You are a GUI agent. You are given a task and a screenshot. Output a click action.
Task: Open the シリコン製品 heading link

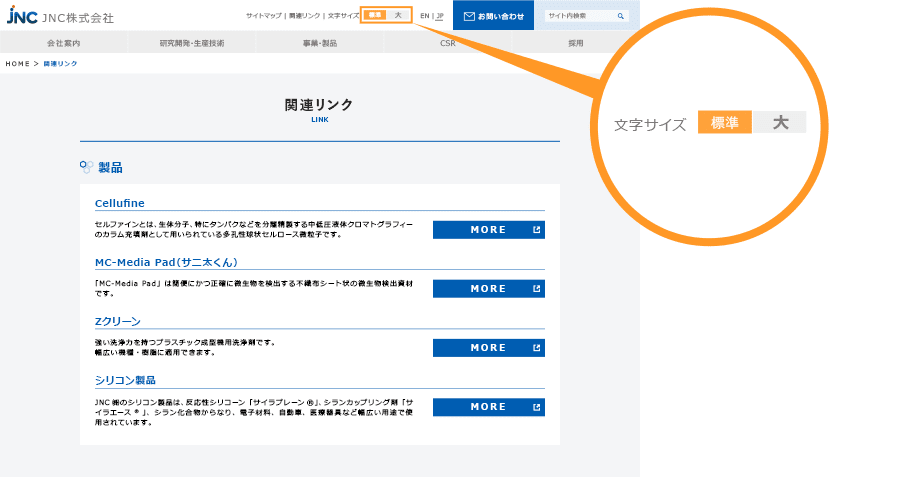click(x=125, y=380)
